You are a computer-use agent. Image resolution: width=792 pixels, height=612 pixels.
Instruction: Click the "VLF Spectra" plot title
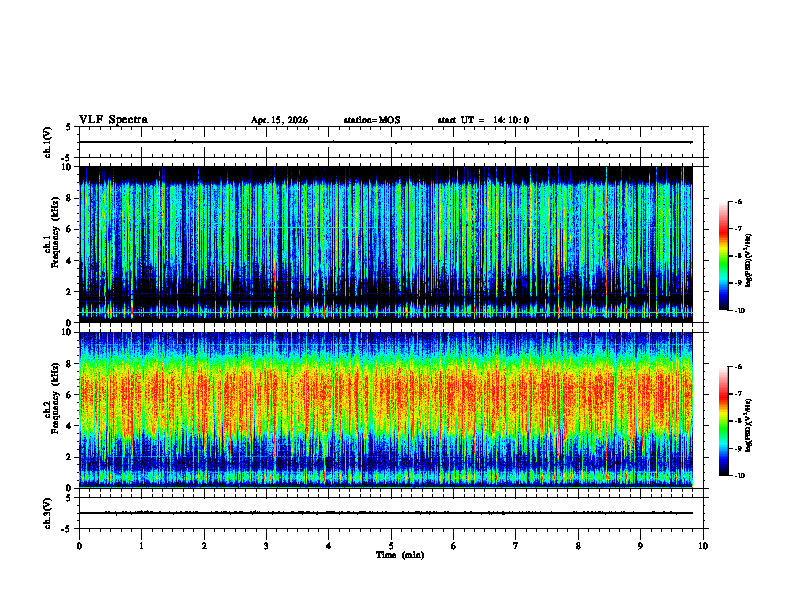[113, 120]
